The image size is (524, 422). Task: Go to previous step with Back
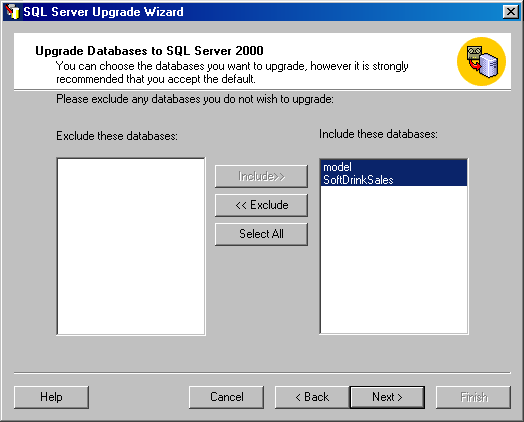tap(312, 397)
